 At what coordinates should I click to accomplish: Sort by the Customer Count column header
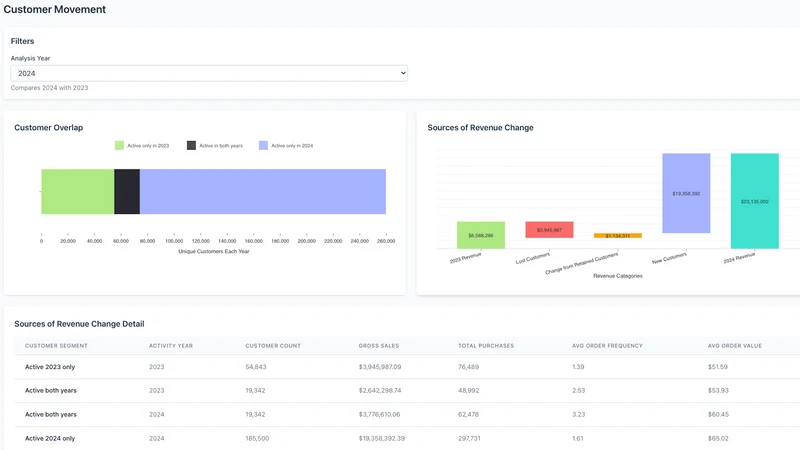pyautogui.click(x=273, y=346)
